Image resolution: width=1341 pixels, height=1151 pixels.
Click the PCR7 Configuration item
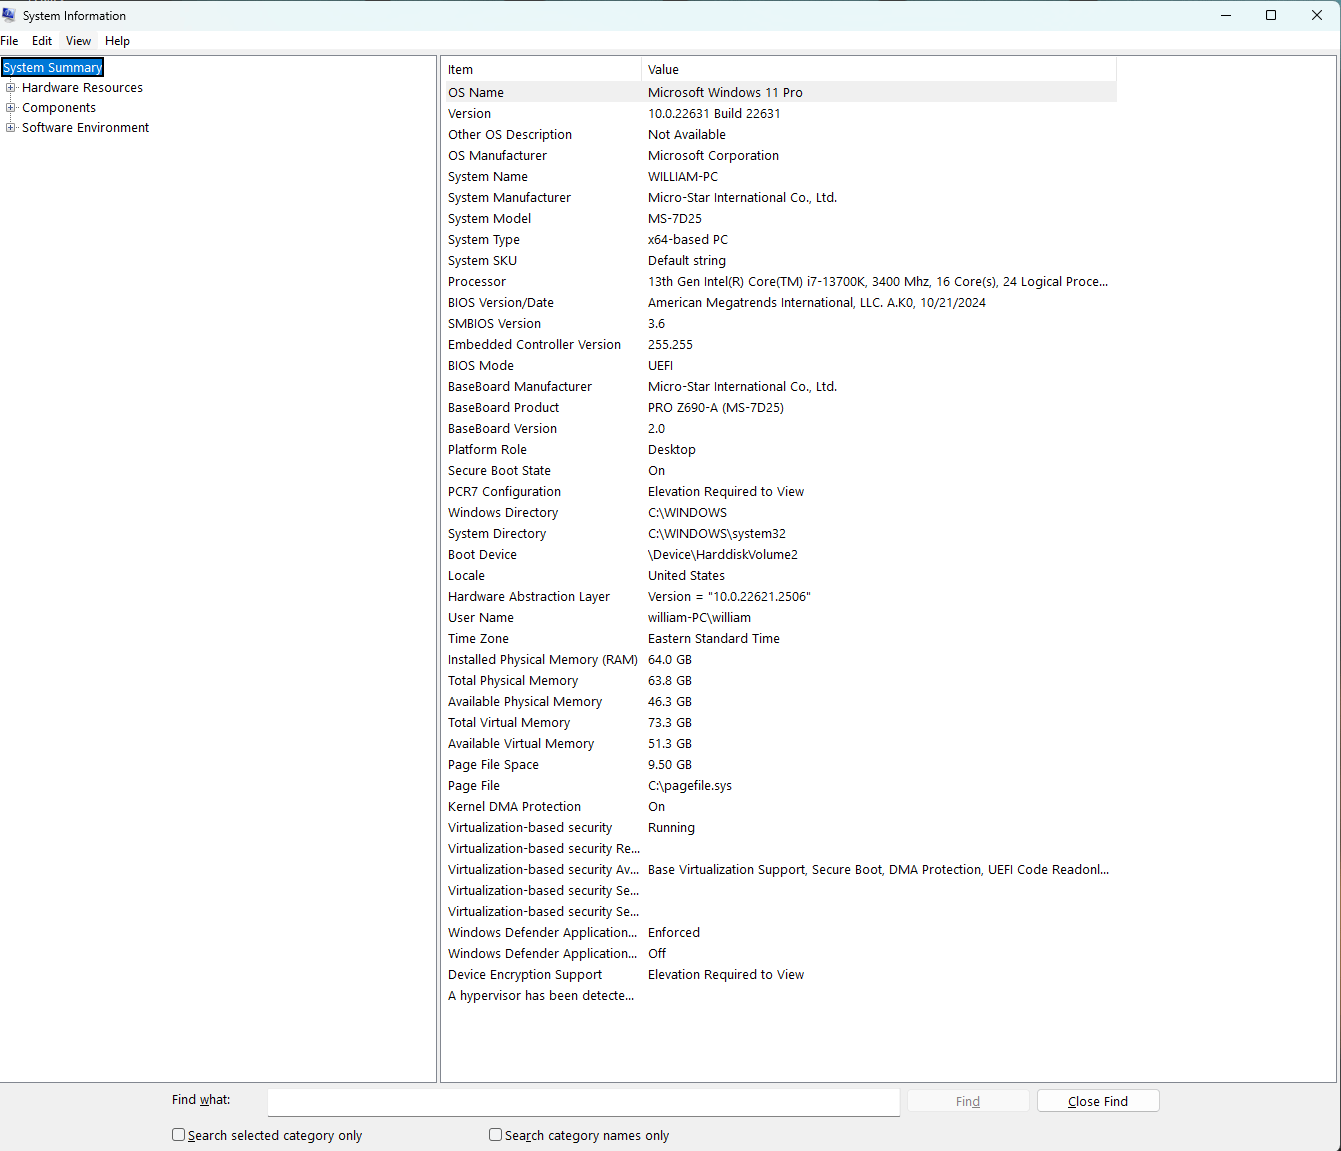tap(504, 491)
